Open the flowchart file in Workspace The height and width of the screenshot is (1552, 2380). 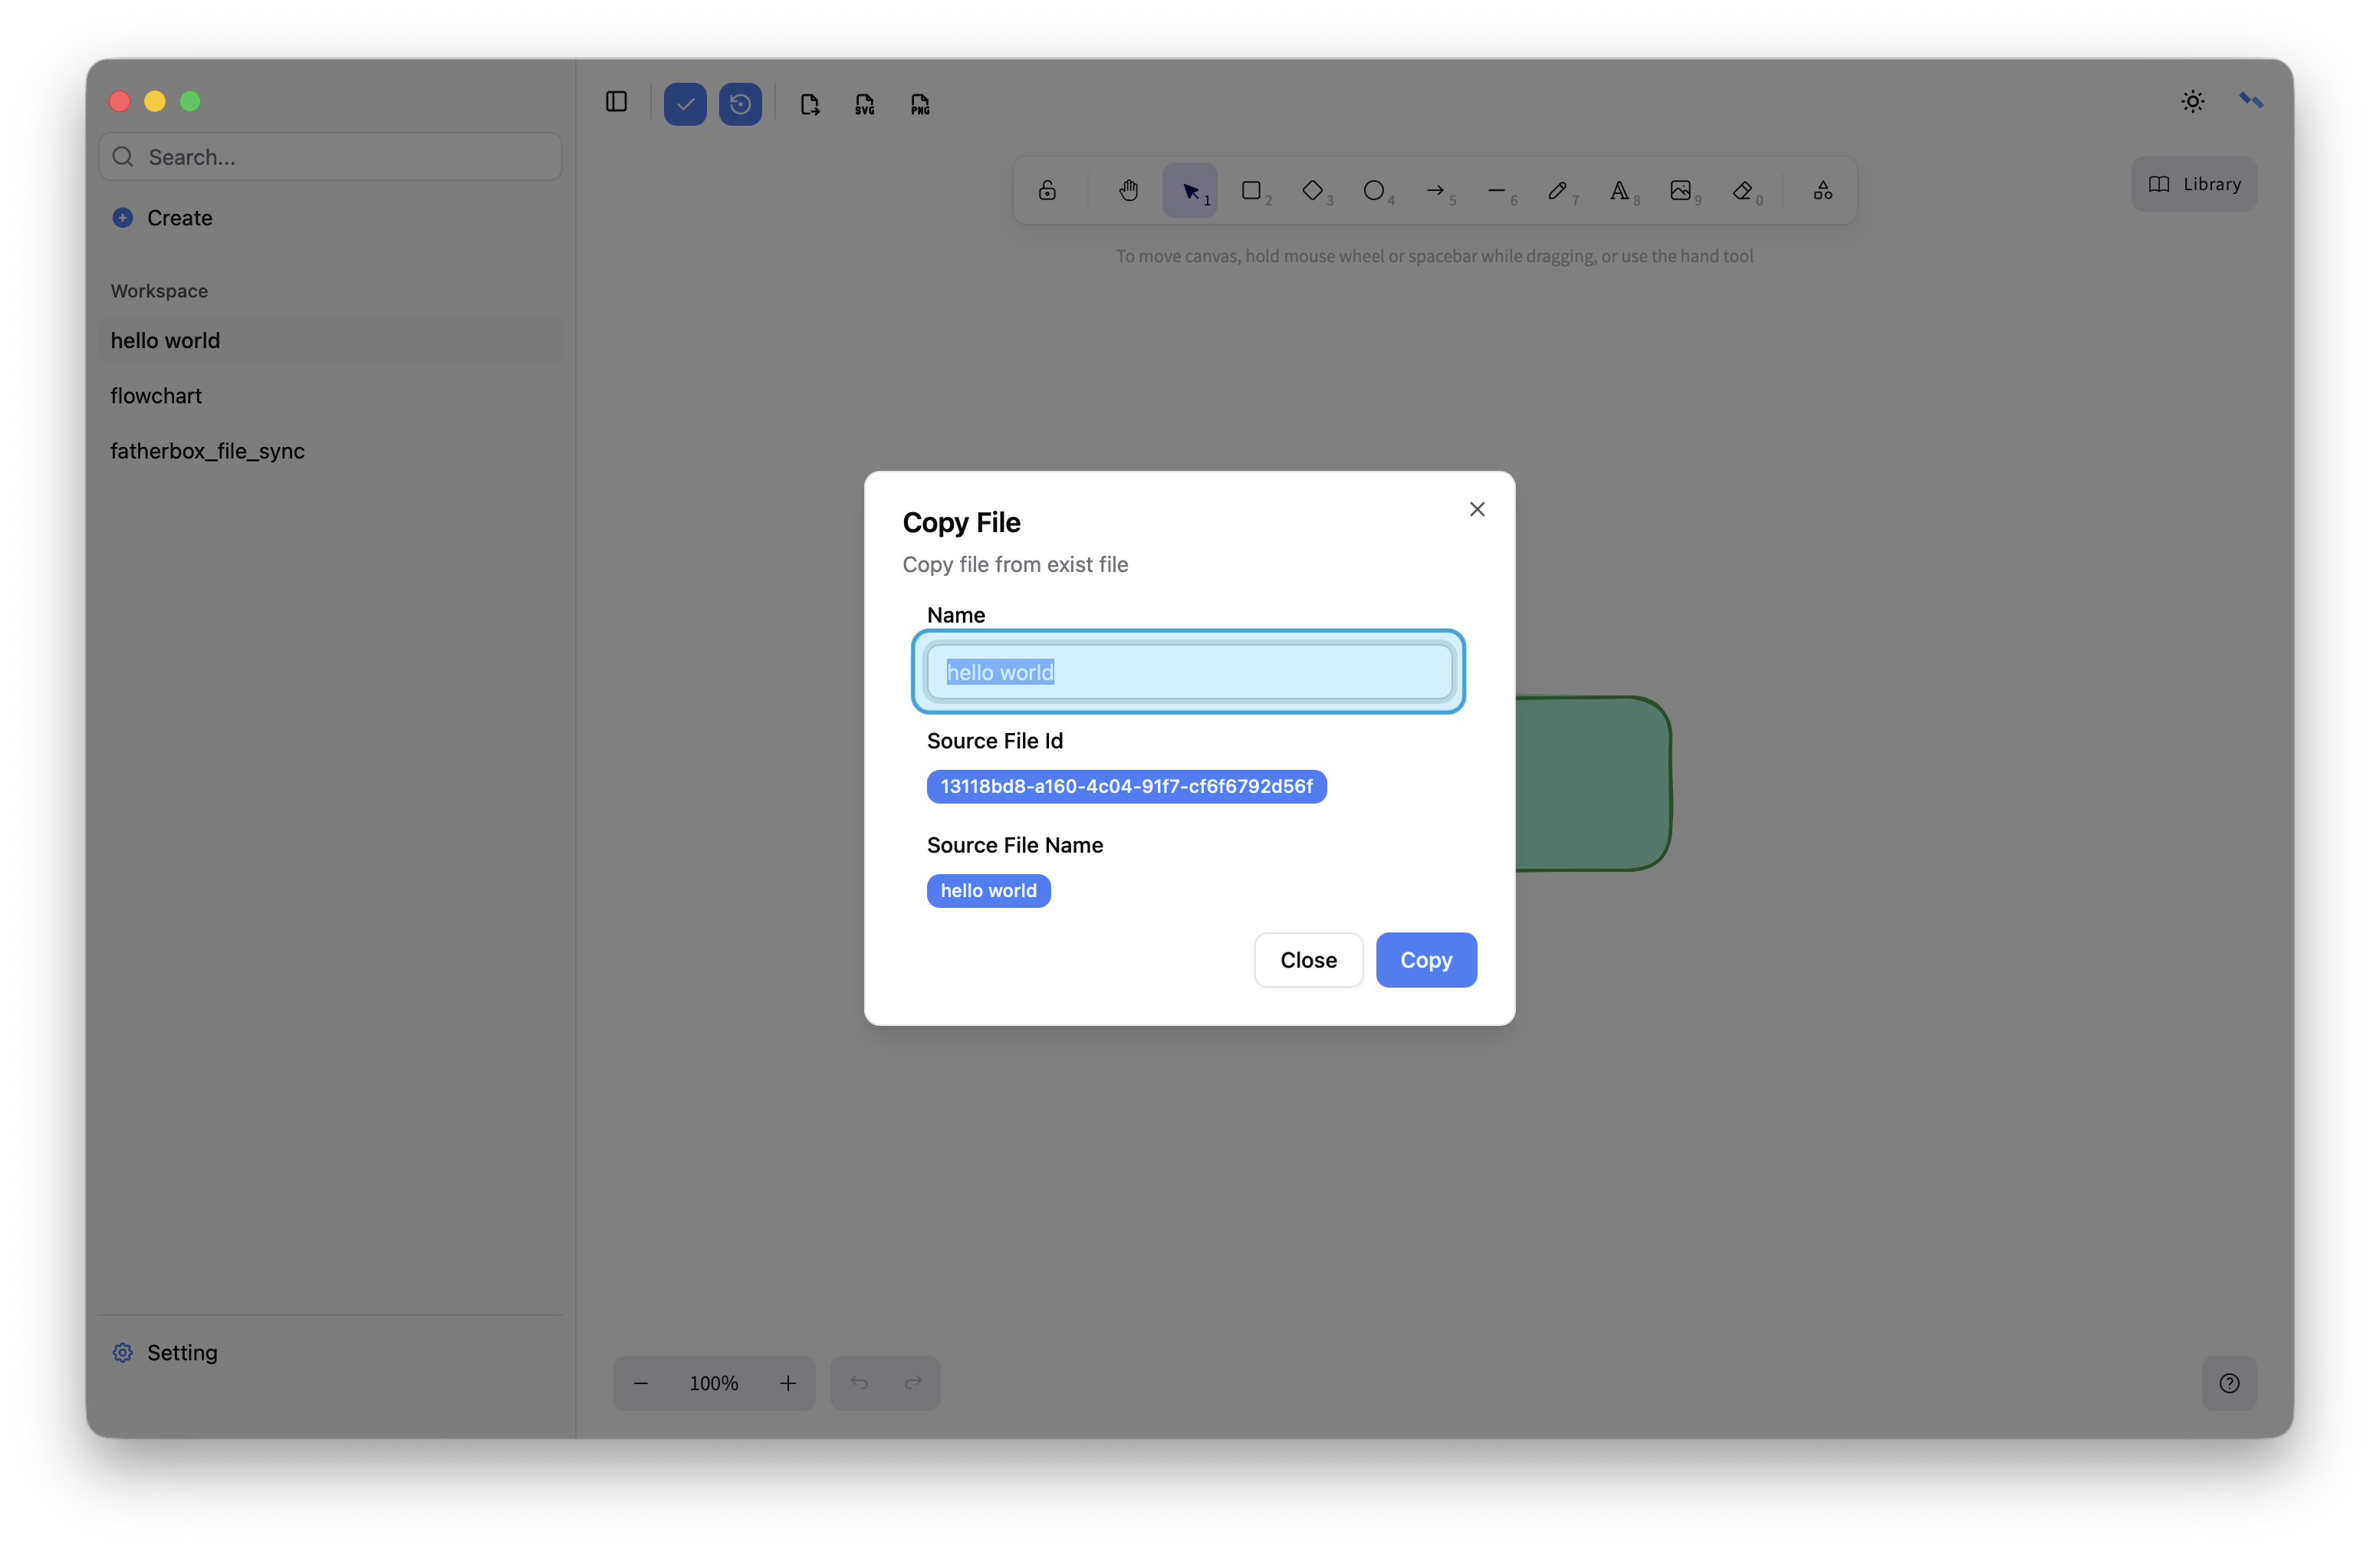(156, 396)
